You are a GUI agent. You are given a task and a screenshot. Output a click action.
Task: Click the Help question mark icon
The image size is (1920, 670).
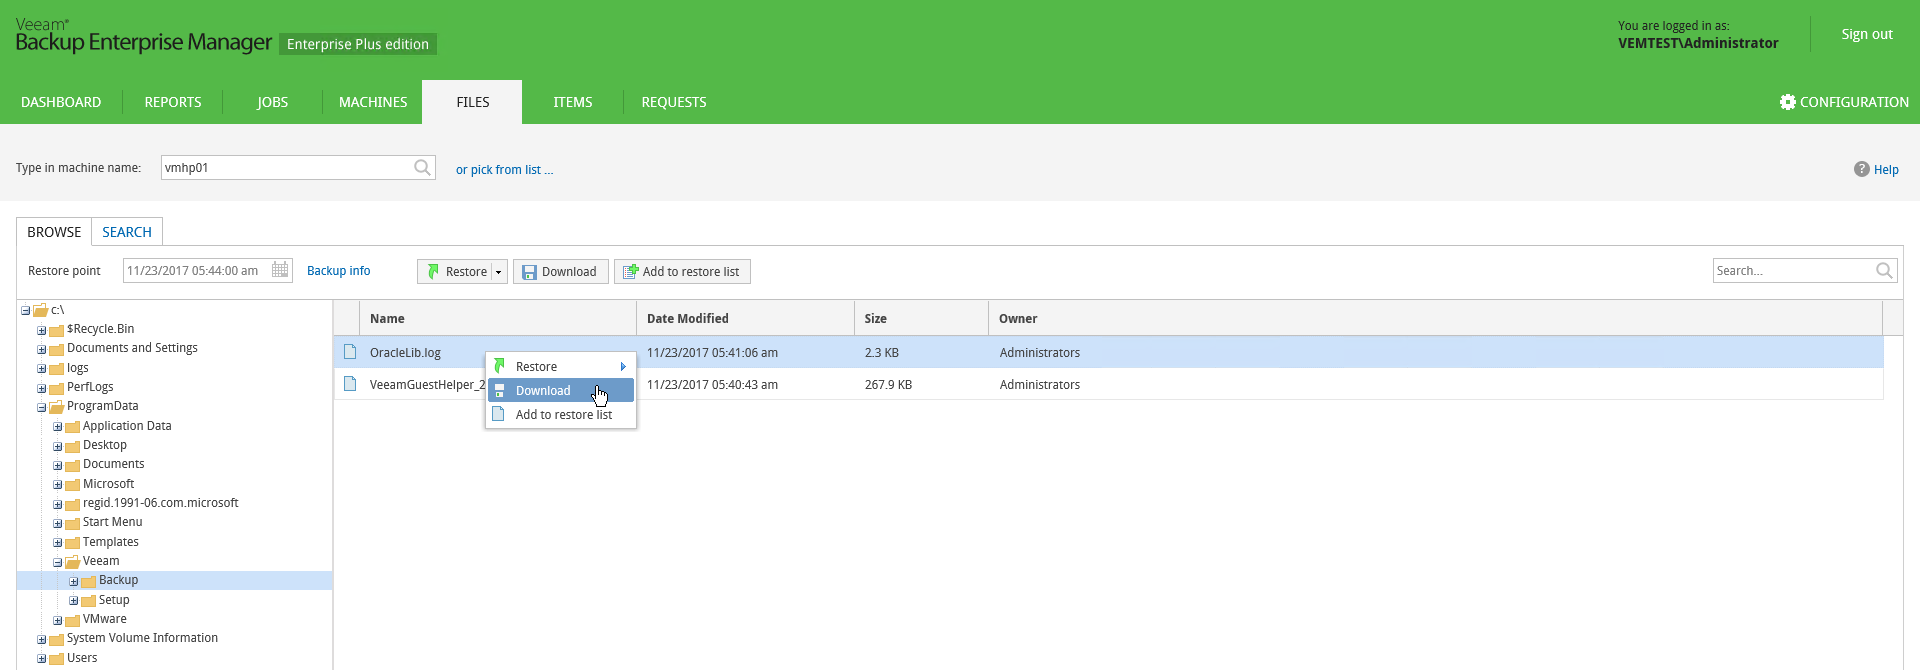pos(1861,169)
